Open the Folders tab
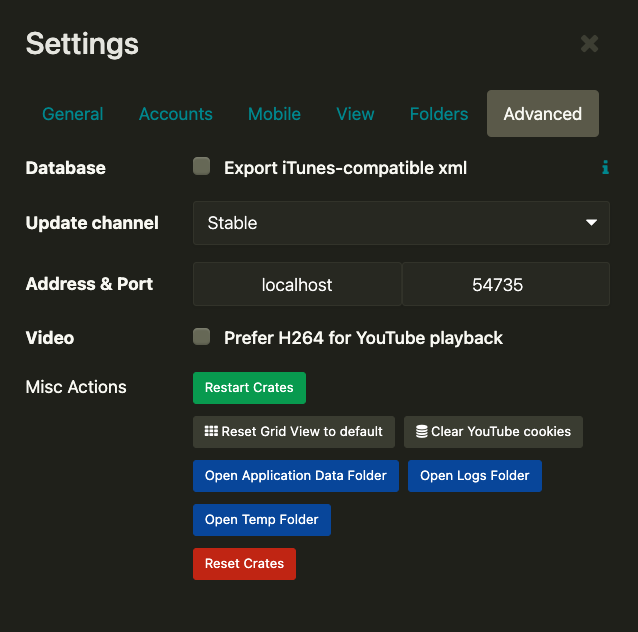Viewport: 638px width, 632px height. pos(439,114)
